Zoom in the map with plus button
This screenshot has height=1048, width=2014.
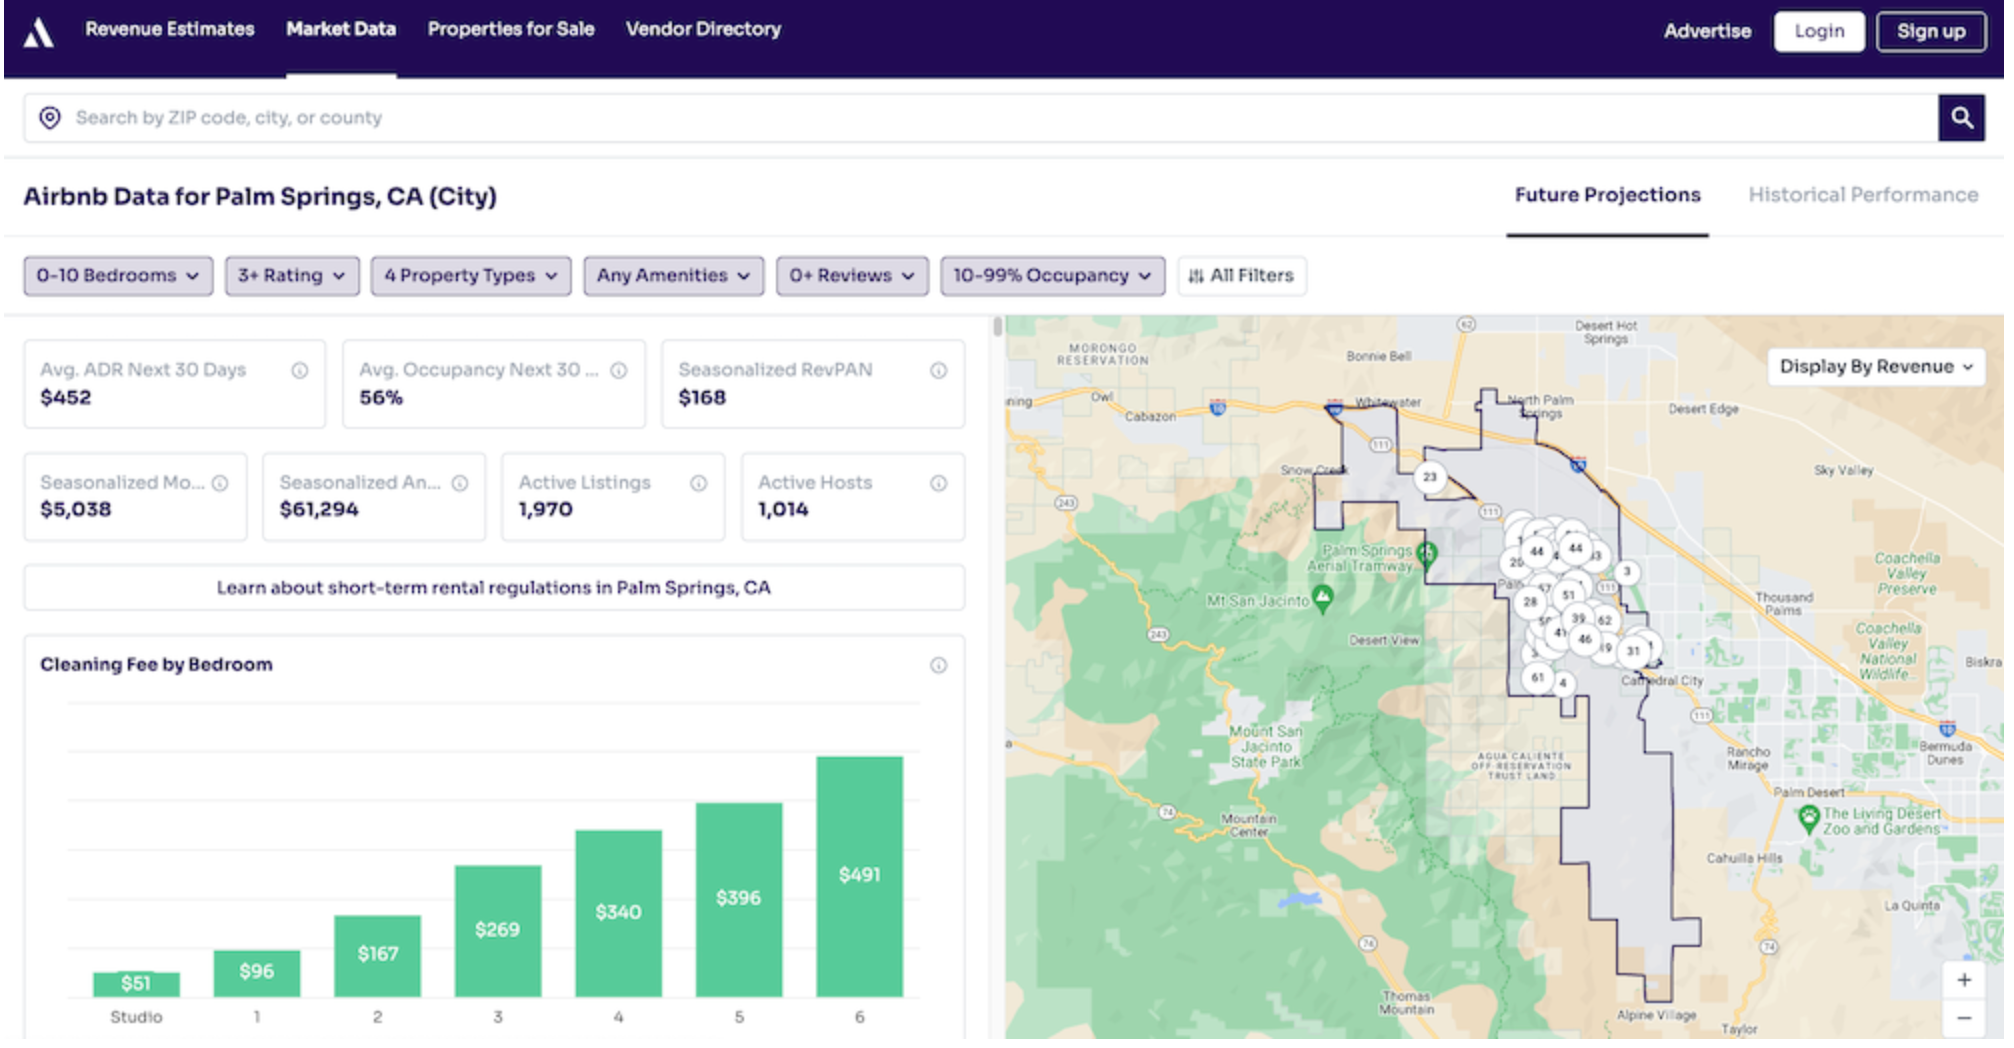pos(1963,980)
